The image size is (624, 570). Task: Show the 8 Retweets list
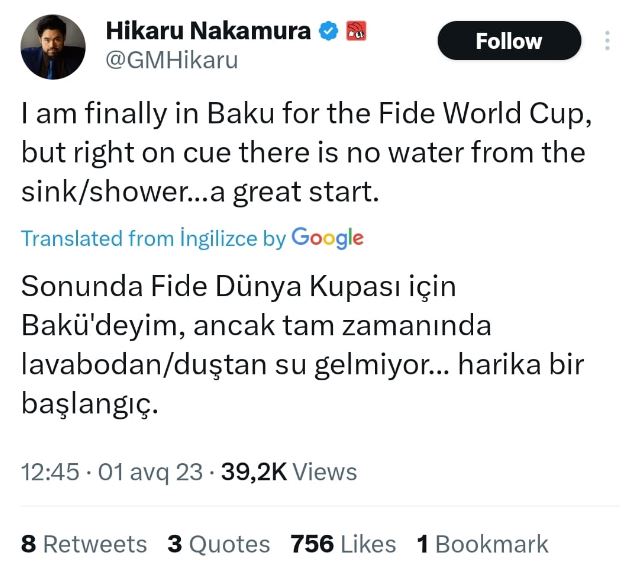click(84, 544)
